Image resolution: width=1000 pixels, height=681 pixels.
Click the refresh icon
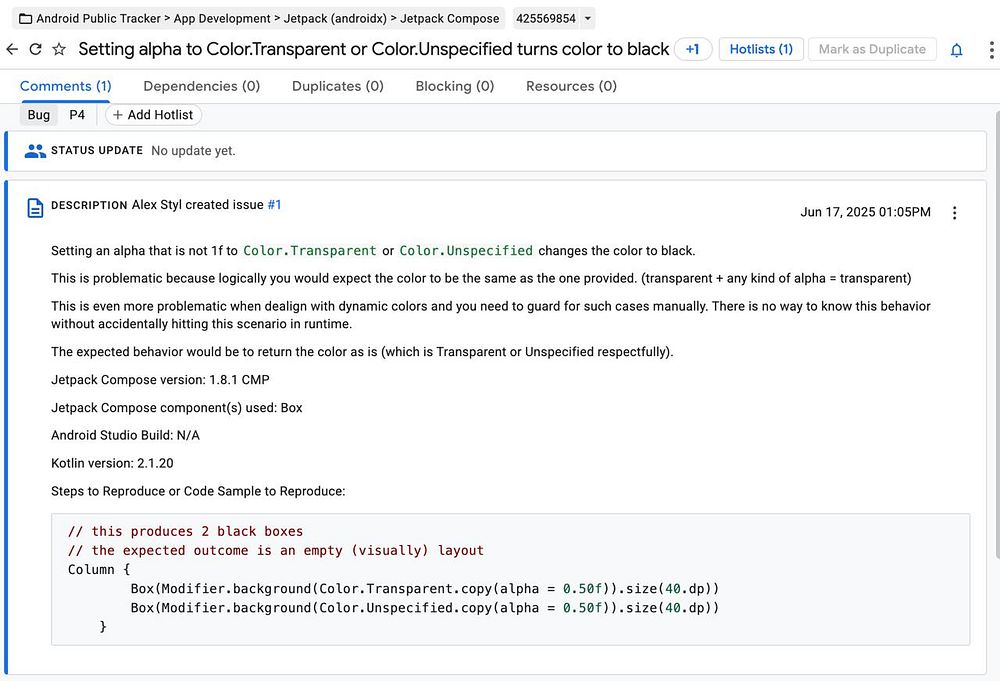pos(35,49)
